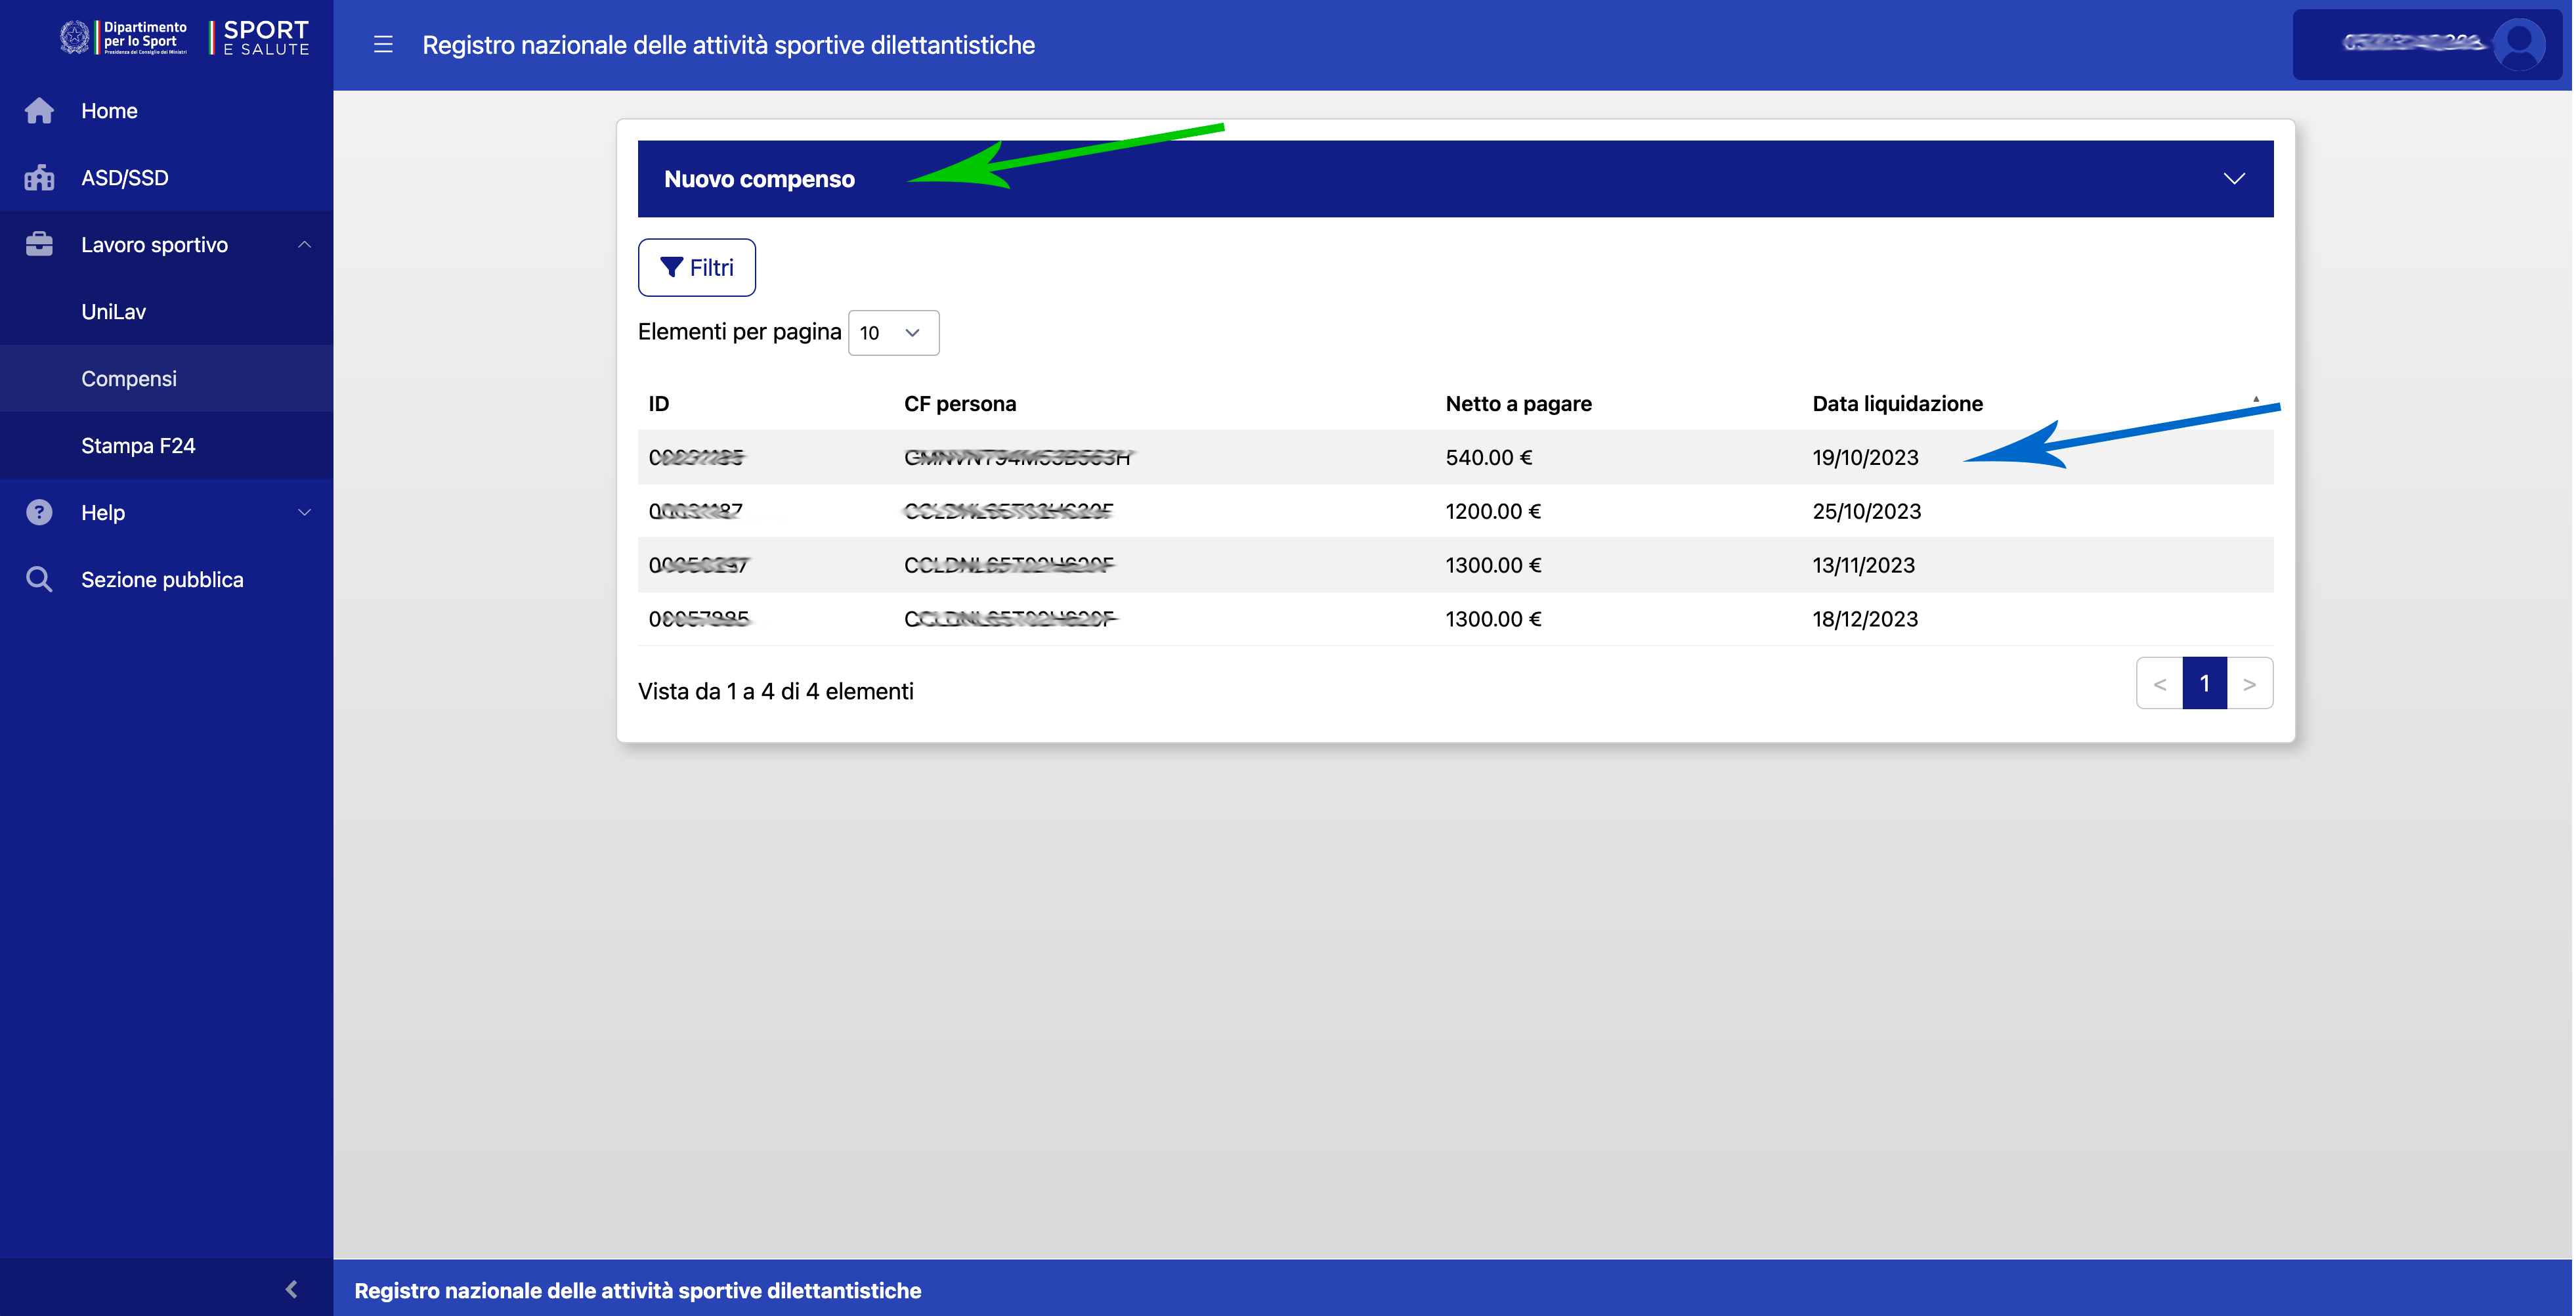Click the Lavoro sportivo briefcase icon
2576x1316 pixels.
click(39, 245)
